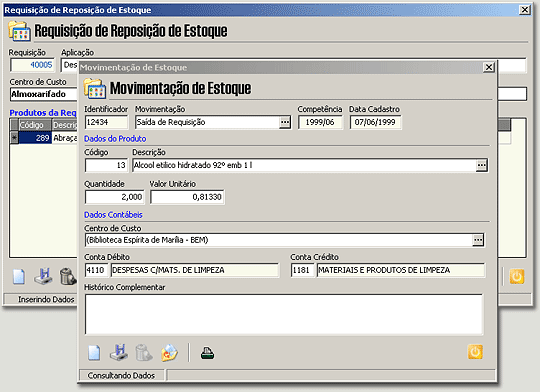This screenshot has width=540, height=392.
Task: Click the Conta Débito code field 4110
Action: click(96, 270)
